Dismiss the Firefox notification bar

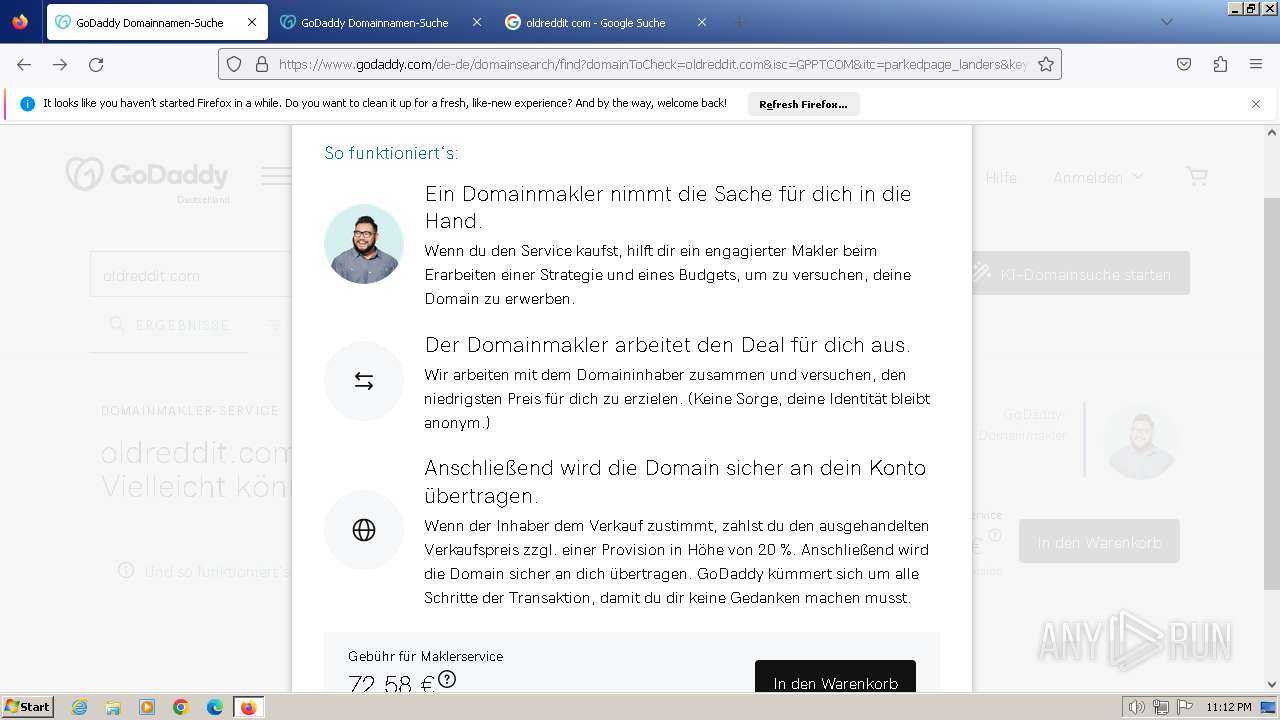click(x=1256, y=104)
